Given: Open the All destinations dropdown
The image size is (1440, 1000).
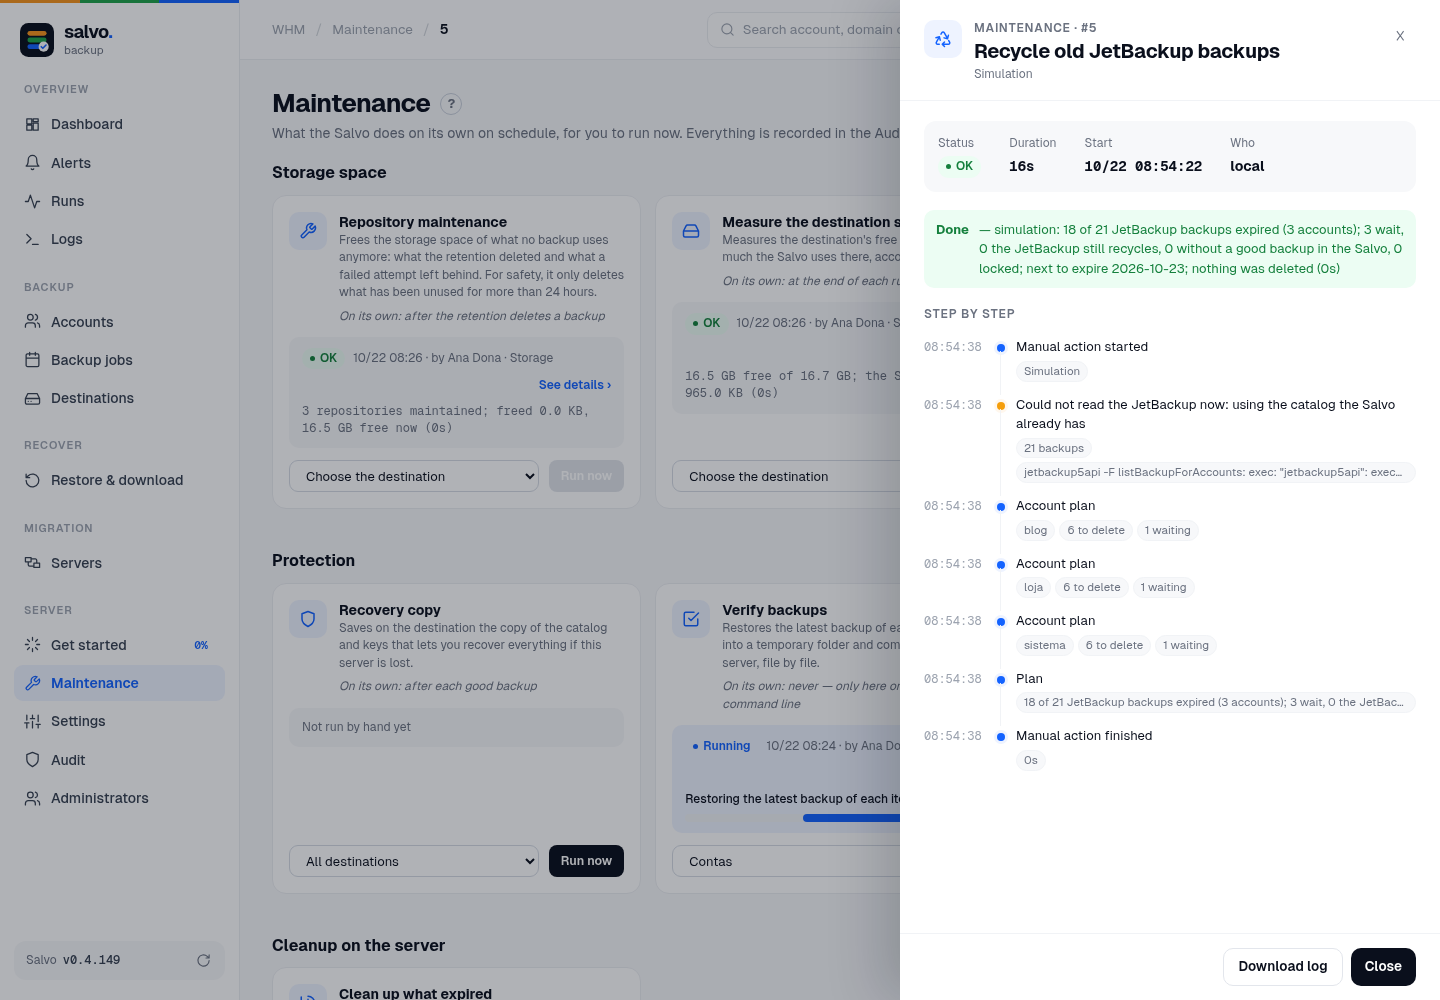Looking at the screenshot, I should 414,861.
